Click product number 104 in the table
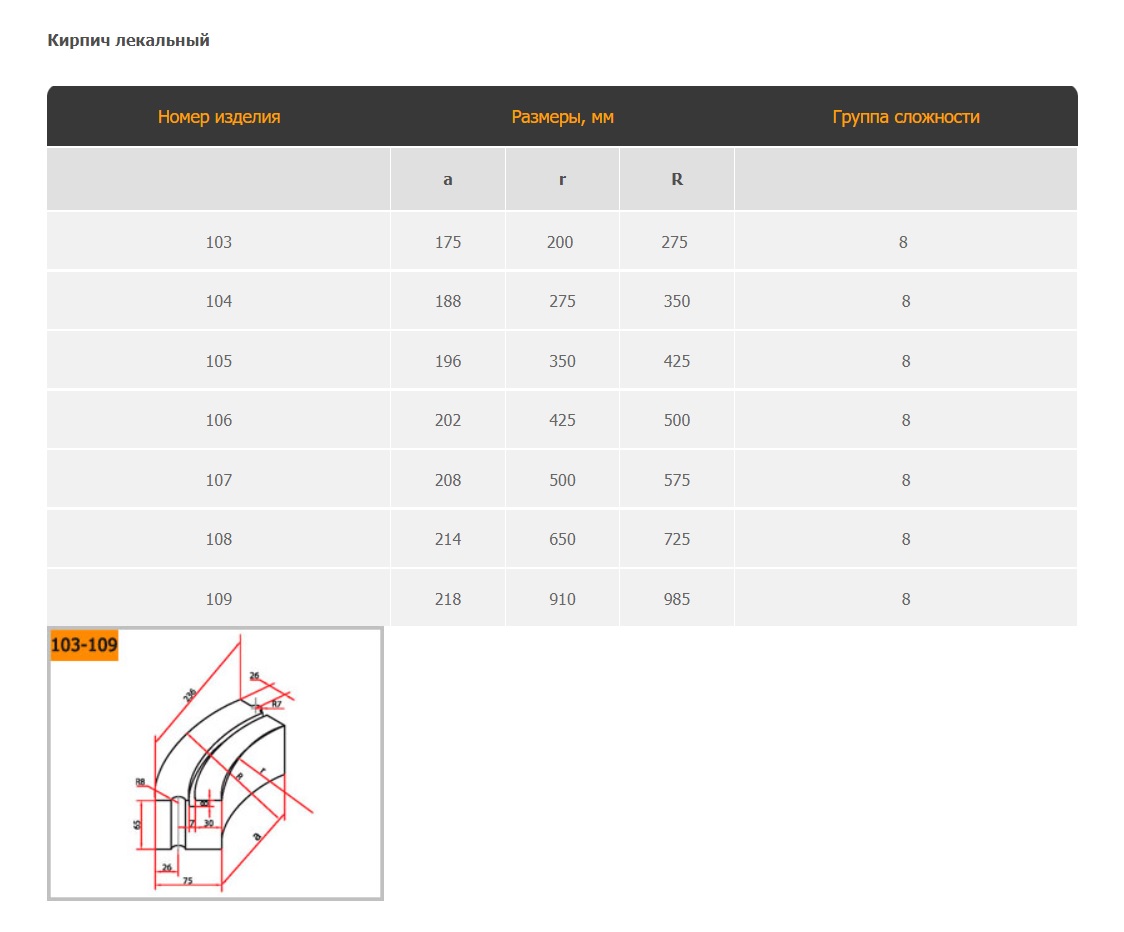The image size is (1124, 932). coord(218,301)
